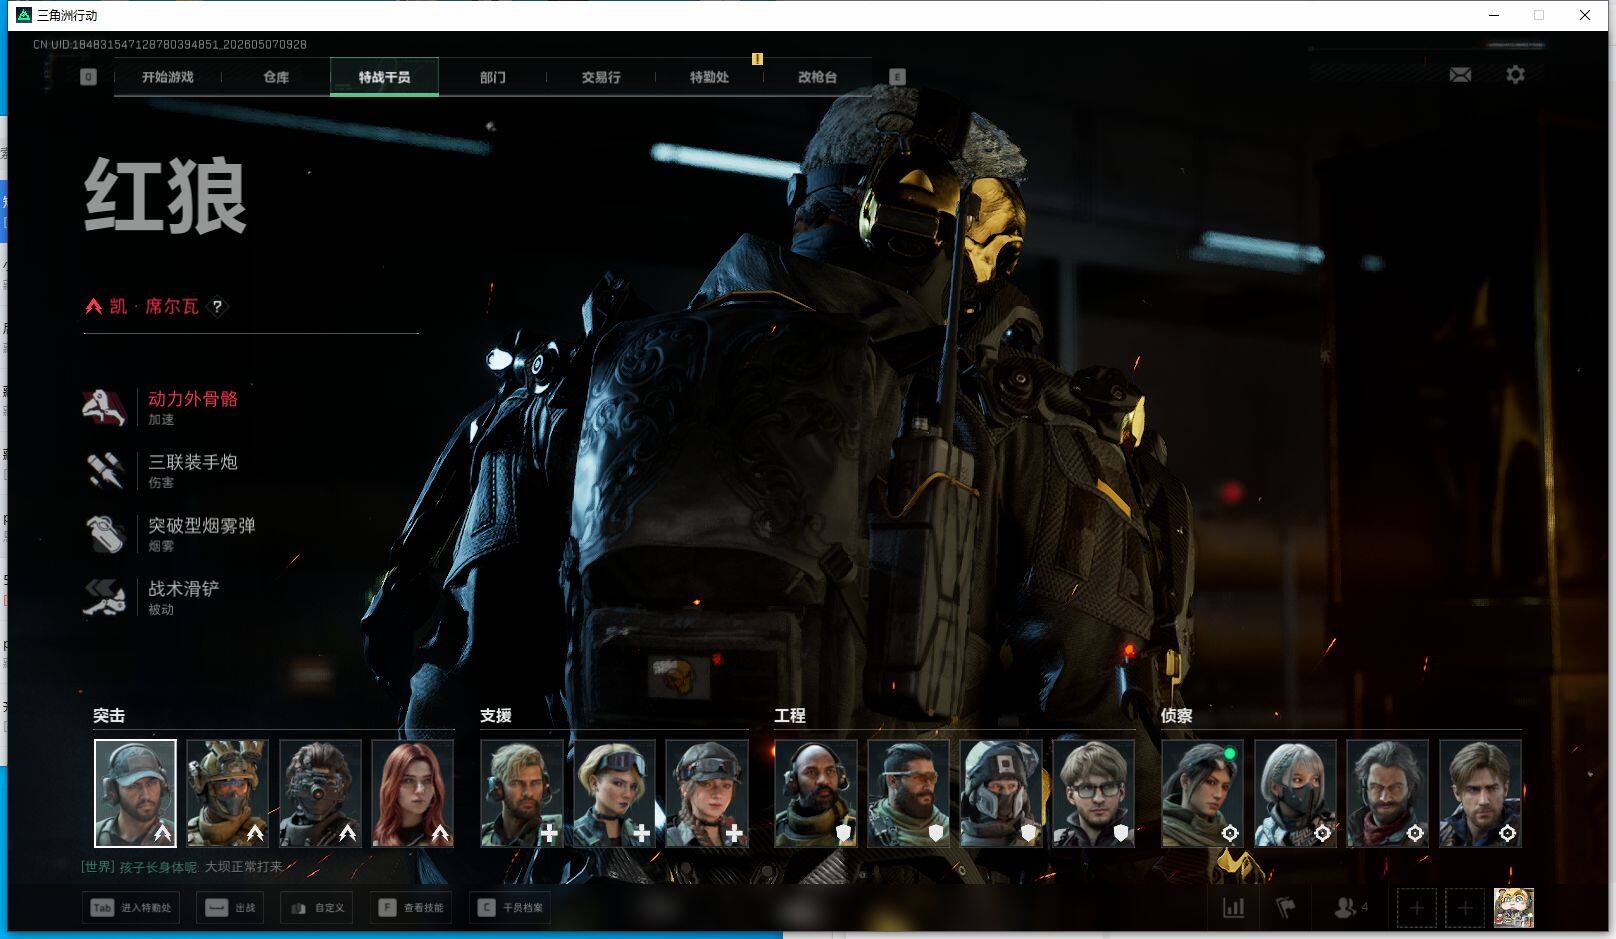Click the 进入特勤处 button

tap(131, 908)
